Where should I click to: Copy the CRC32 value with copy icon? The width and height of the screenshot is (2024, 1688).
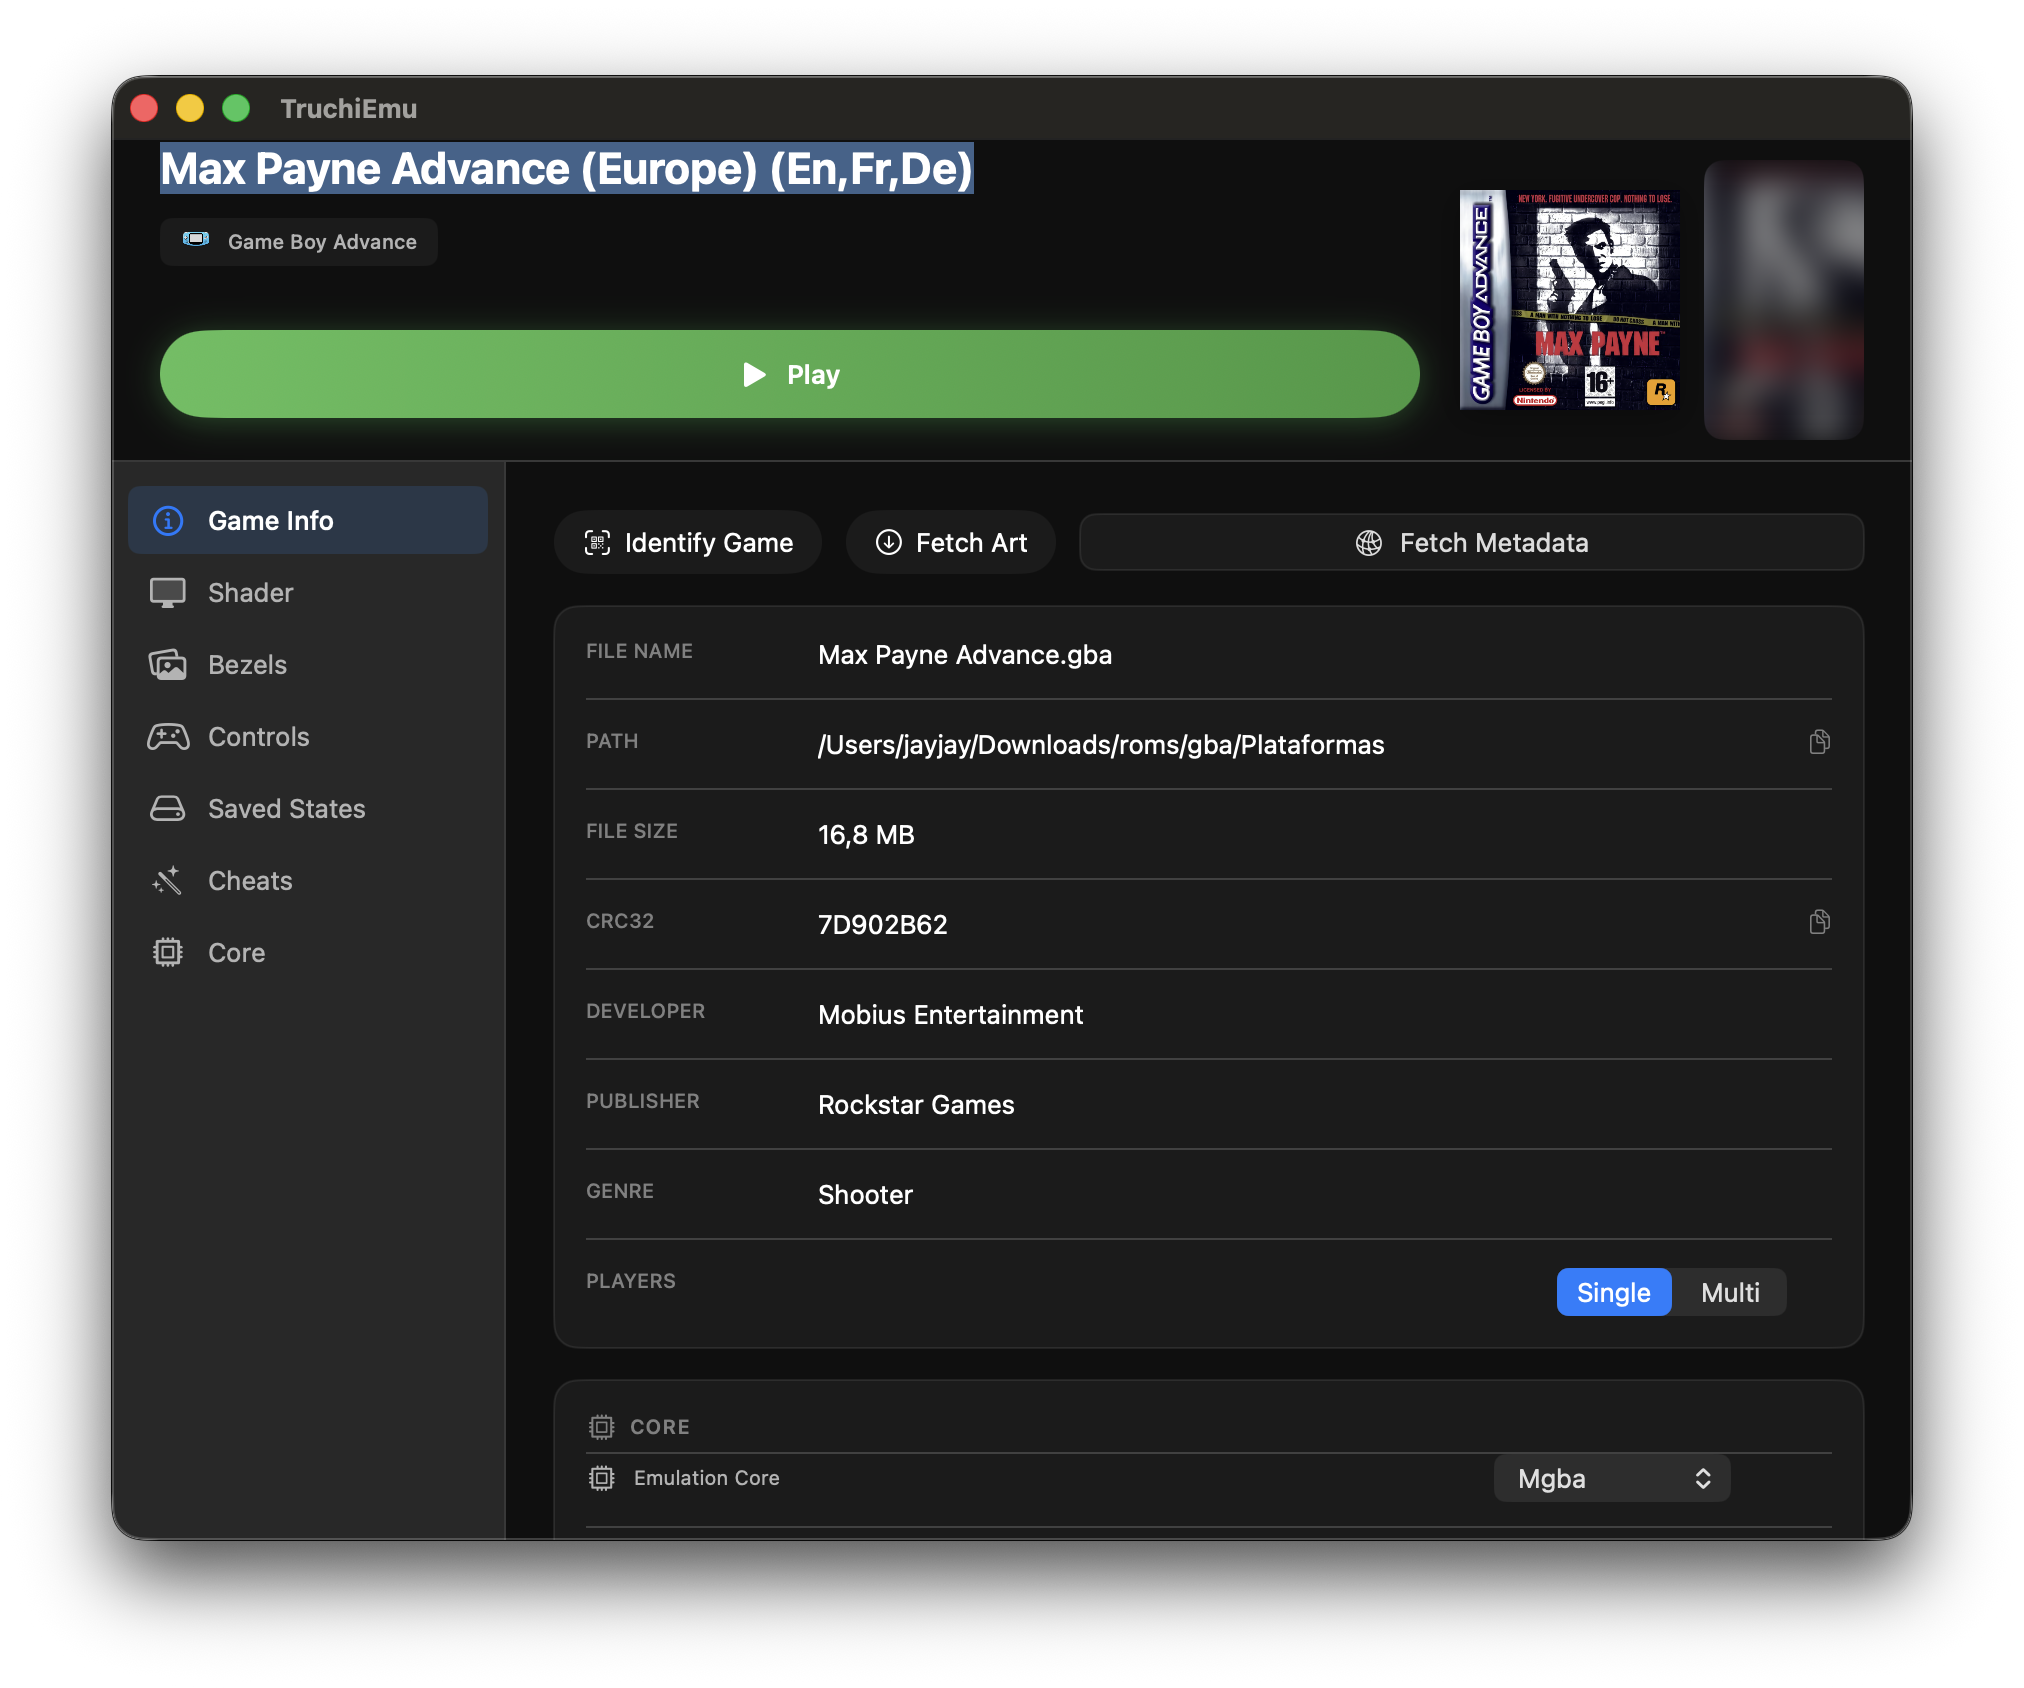(1820, 922)
